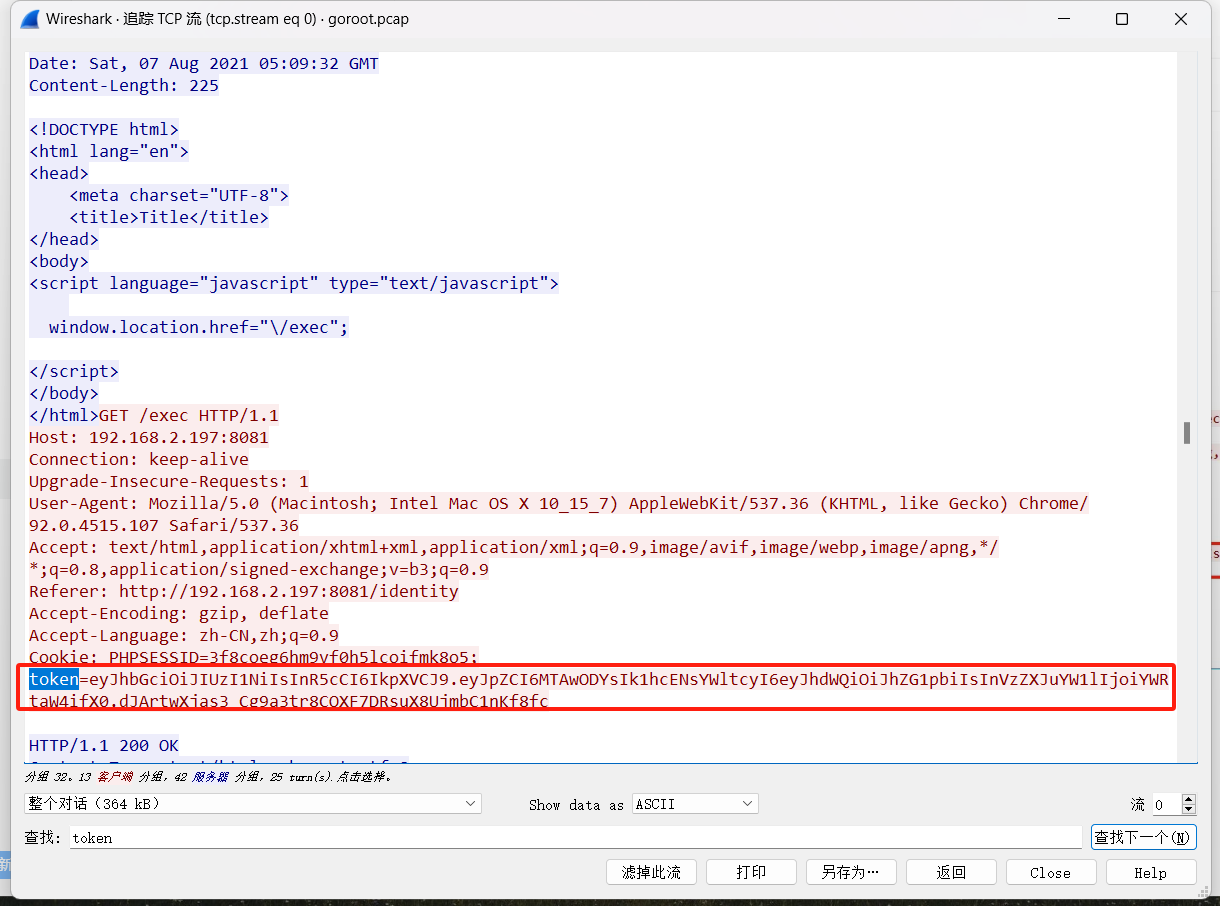Click the <!DOCTYPE html> line

(104, 129)
